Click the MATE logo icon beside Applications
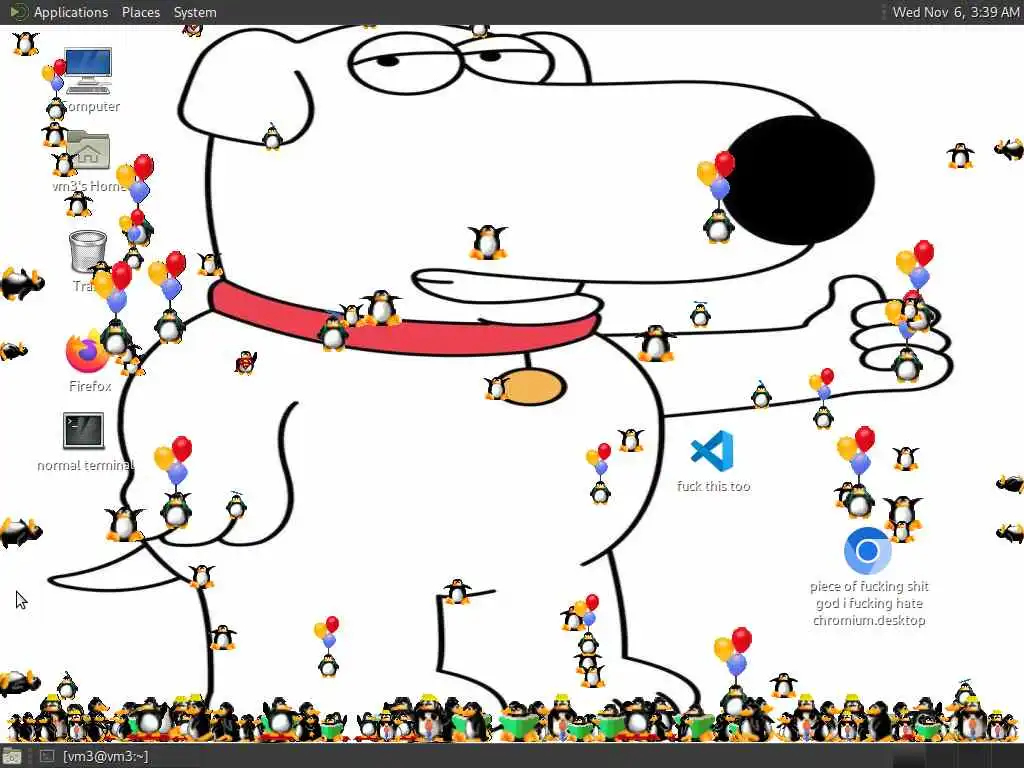Image resolution: width=1024 pixels, height=768 pixels. coord(18,12)
